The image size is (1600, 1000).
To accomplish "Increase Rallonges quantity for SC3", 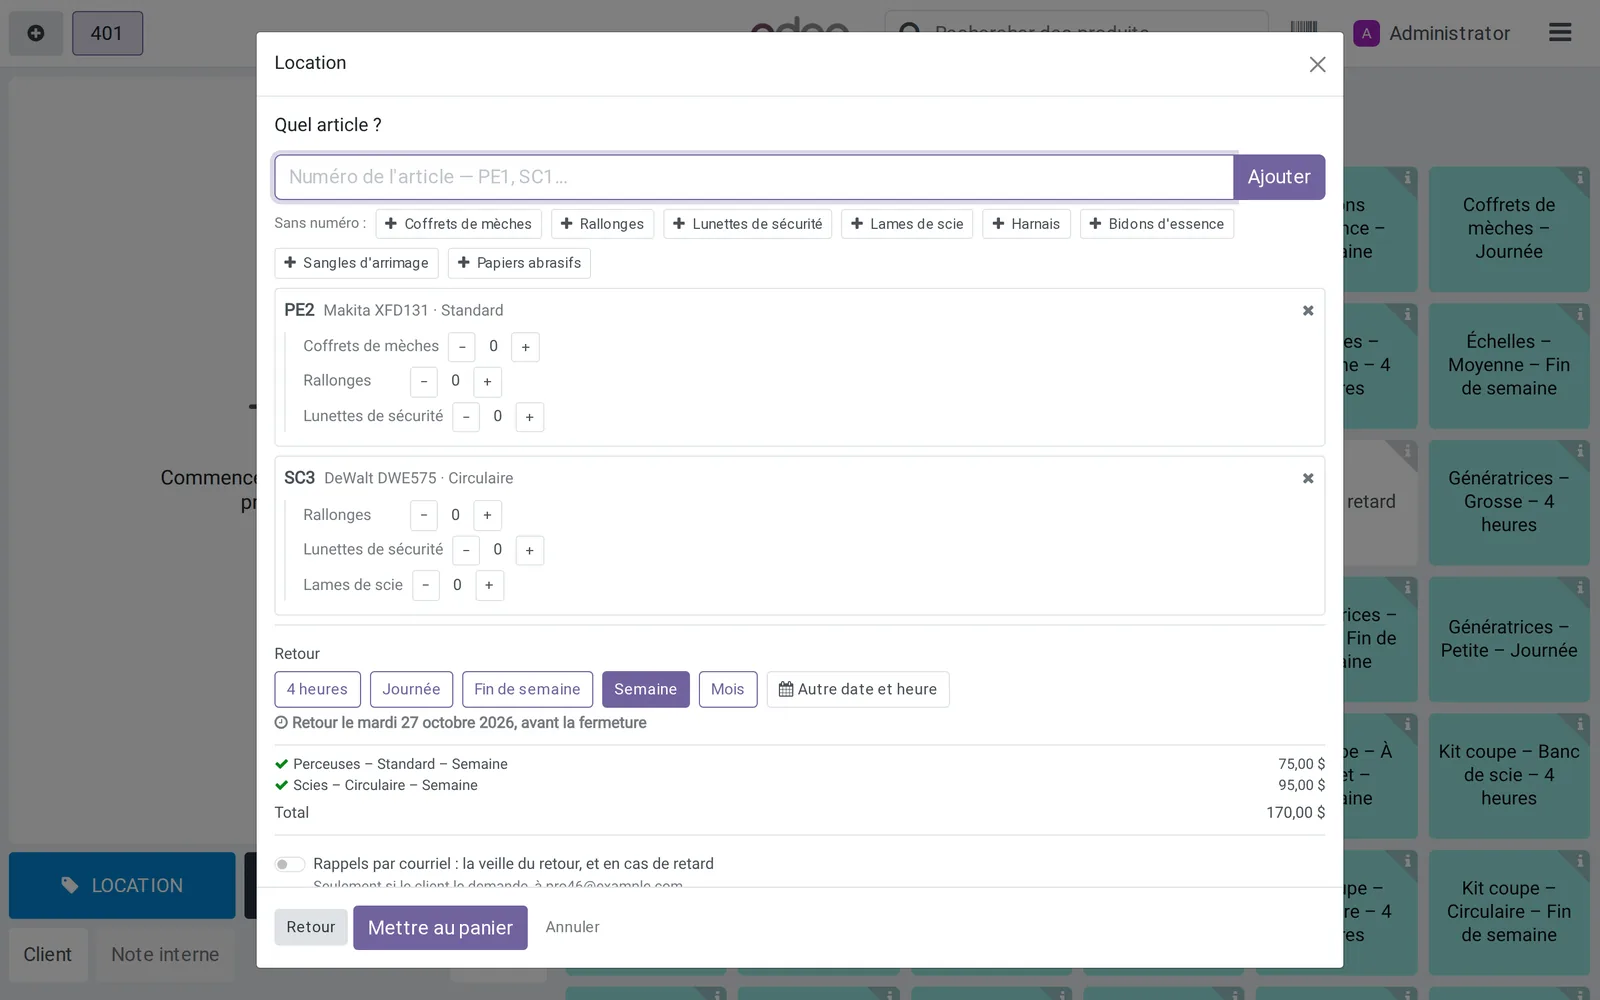I will coord(488,515).
